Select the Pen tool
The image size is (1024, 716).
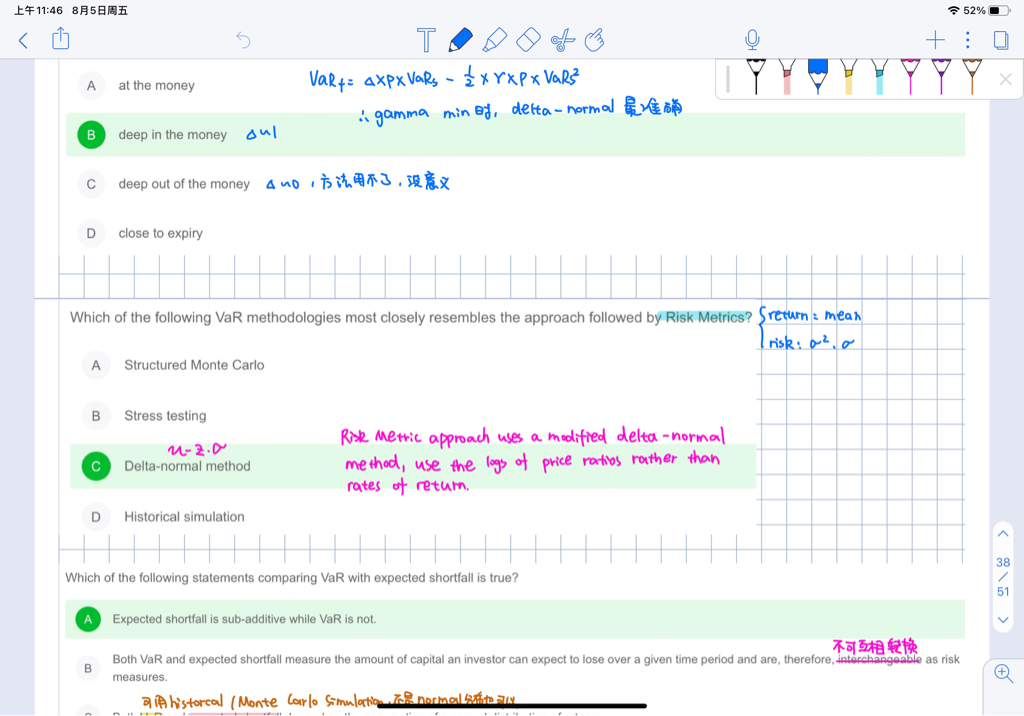(x=460, y=40)
